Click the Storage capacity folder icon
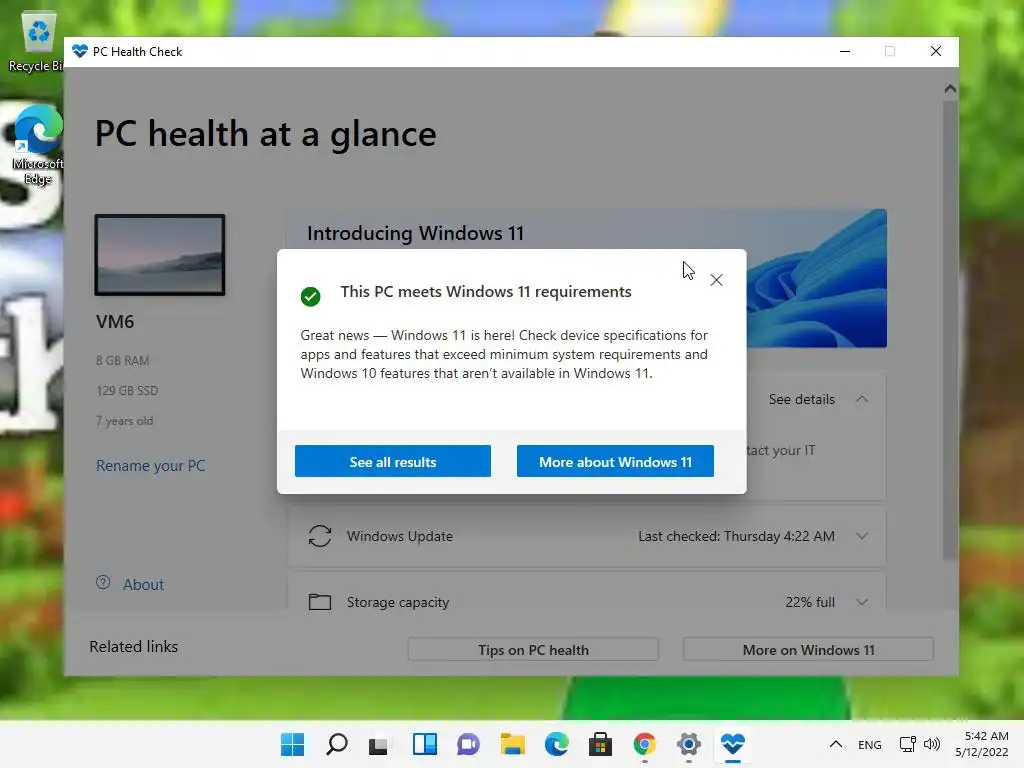The width and height of the screenshot is (1024, 768). point(320,601)
